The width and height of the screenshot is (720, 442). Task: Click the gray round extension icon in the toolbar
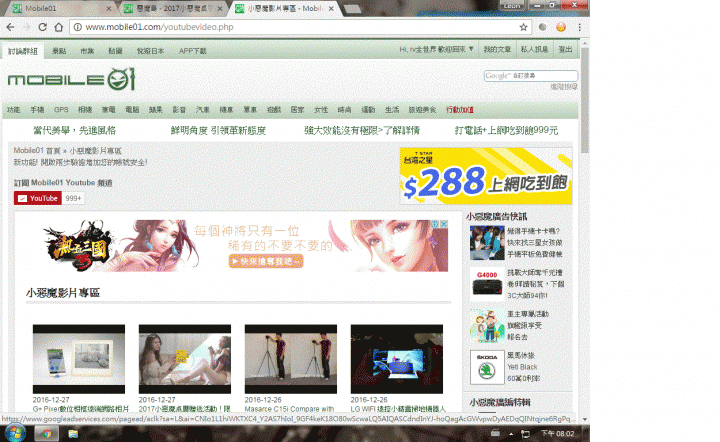pyautogui.click(x=542, y=27)
